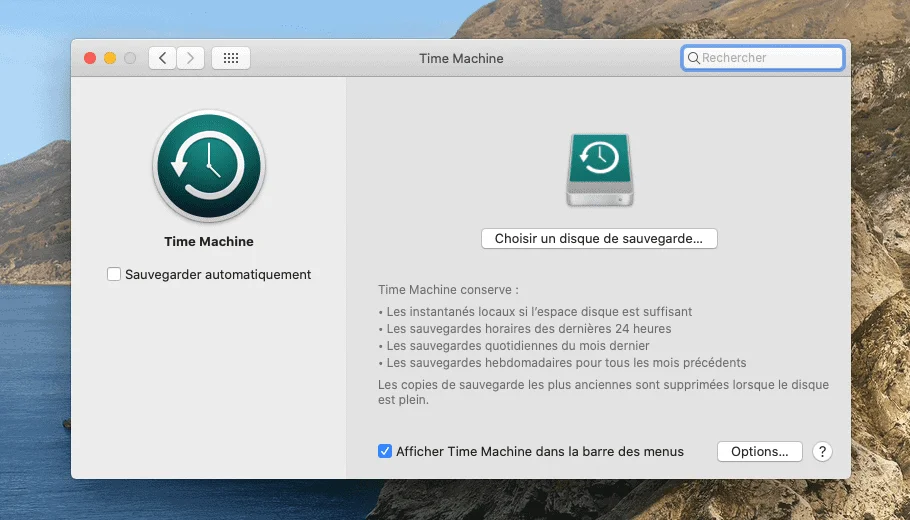
Task: Click the Time Machine window title
Action: click(461, 58)
